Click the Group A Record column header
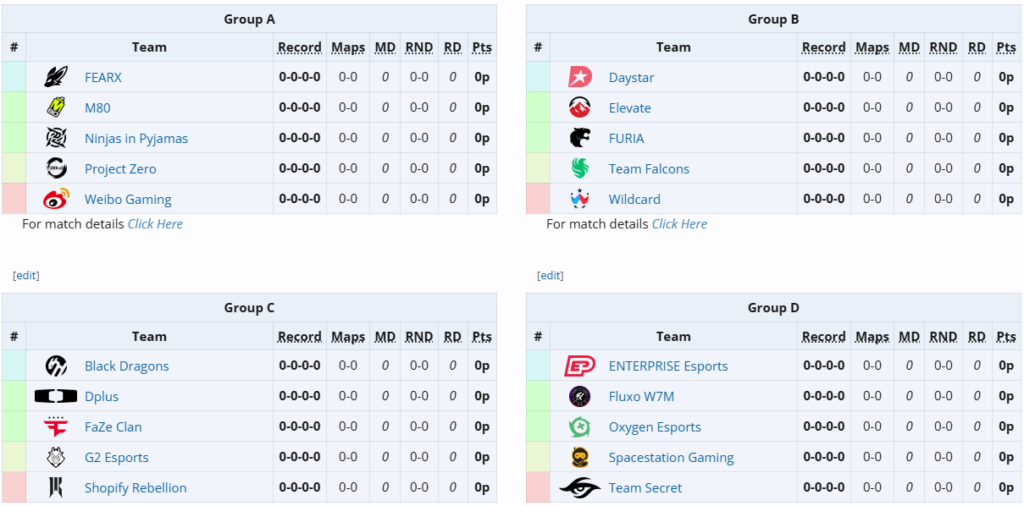Screen dimensions: 1024x506 pyautogui.click(x=299, y=47)
